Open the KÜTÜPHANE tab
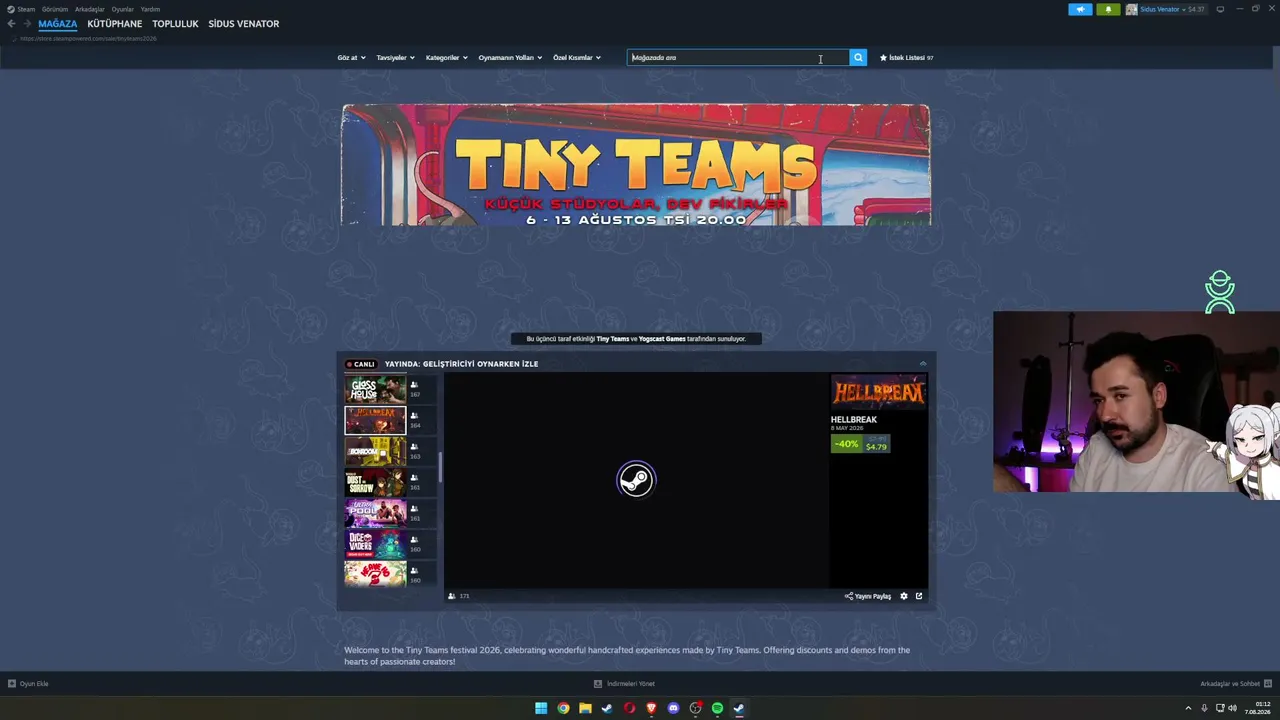 click(x=115, y=24)
